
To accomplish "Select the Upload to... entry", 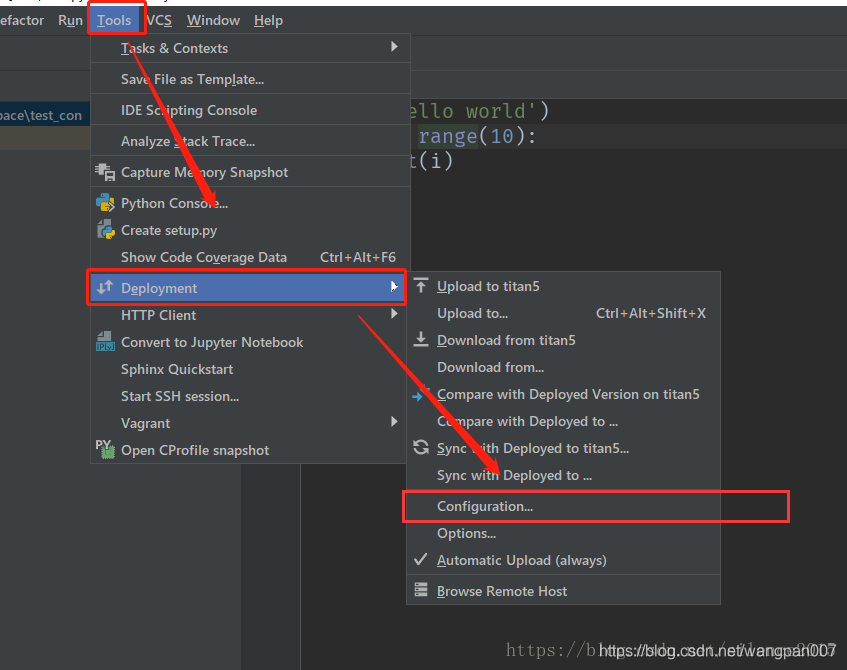I will pyautogui.click(x=563, y=313).
